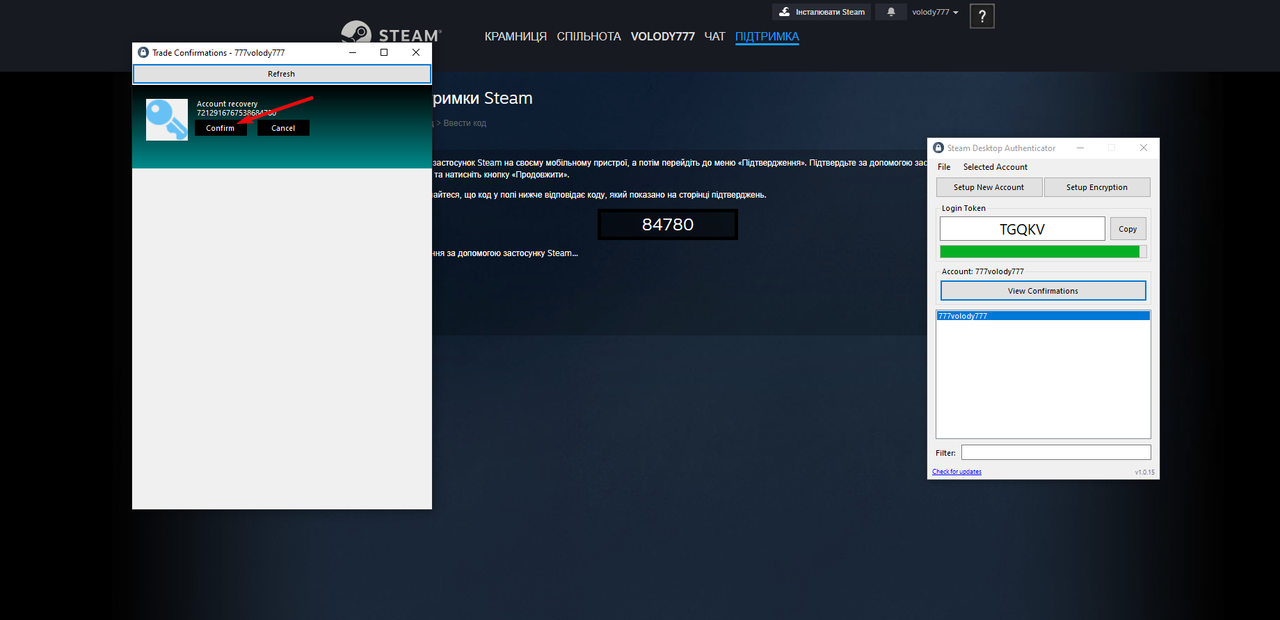
Task: Click the green login token progress bar
Action: tap(1043, 252)
